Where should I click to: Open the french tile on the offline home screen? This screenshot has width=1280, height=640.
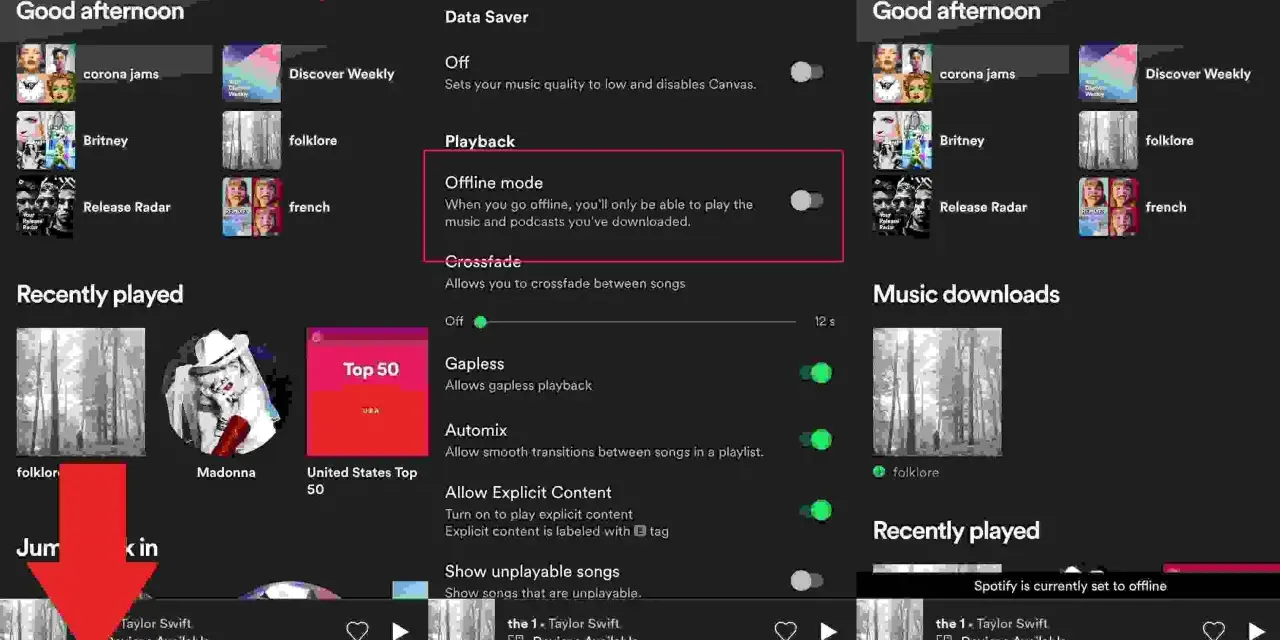[1179, 207]
